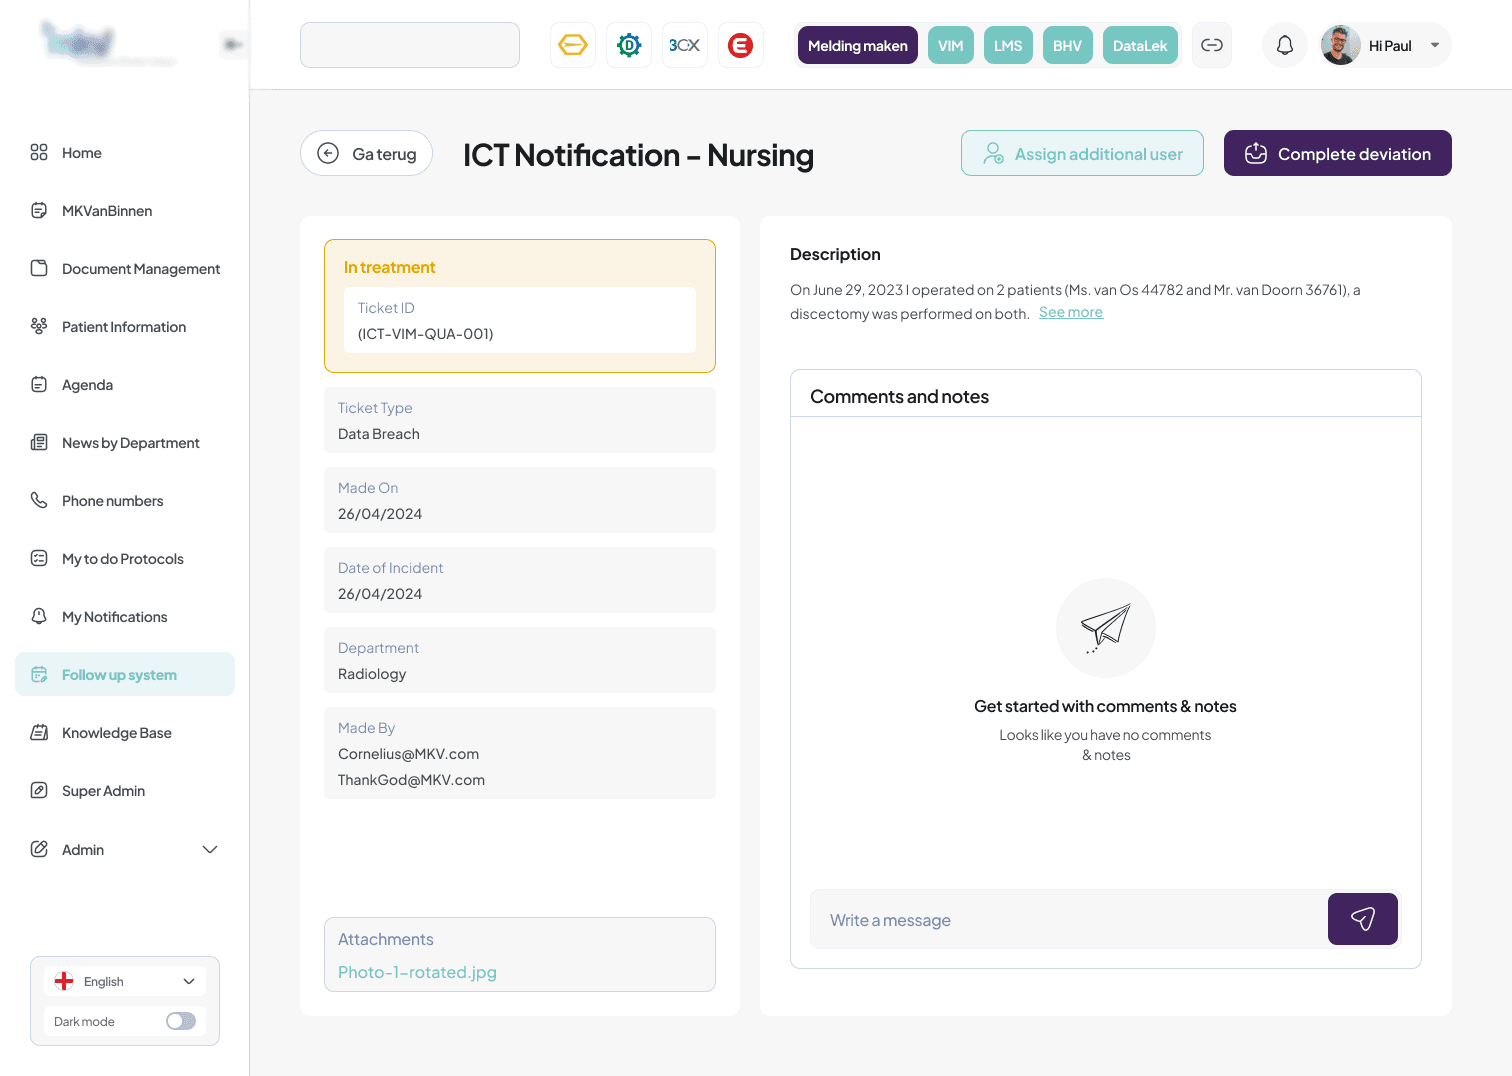Click the yellow hexagon app icon
The height and width of the screenshot is (1076, 1512).
pyautogui.click(x=572, y=45)
